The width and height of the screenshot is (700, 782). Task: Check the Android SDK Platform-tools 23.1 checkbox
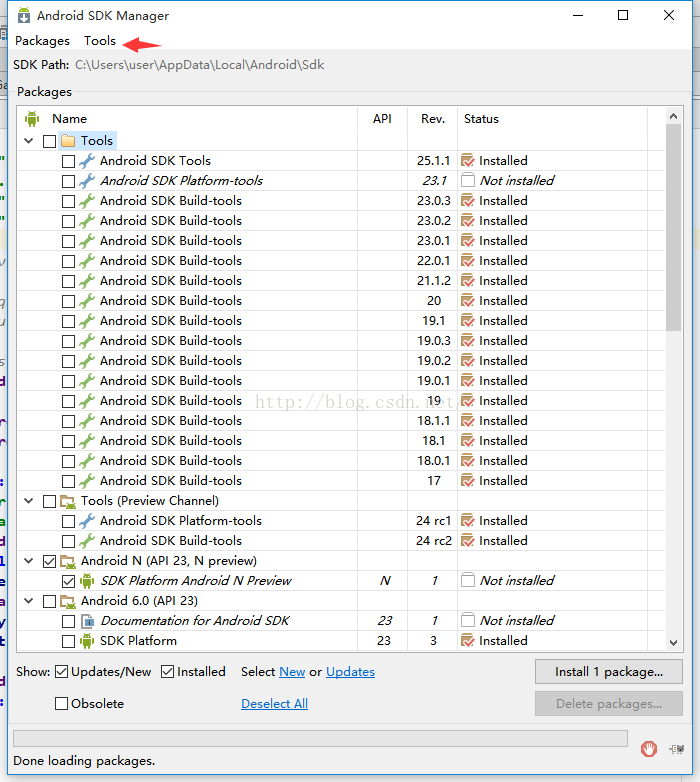[x=68, y=181]
